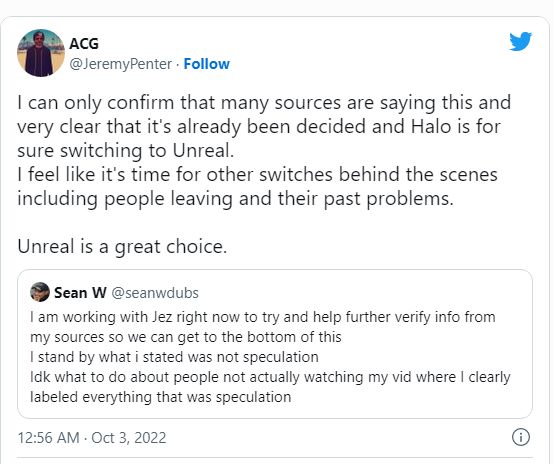Image resolution: width=554 pixels, height=464 pixels.
Task: Open Sean W's small avatar
Action: tap(40, 292)
